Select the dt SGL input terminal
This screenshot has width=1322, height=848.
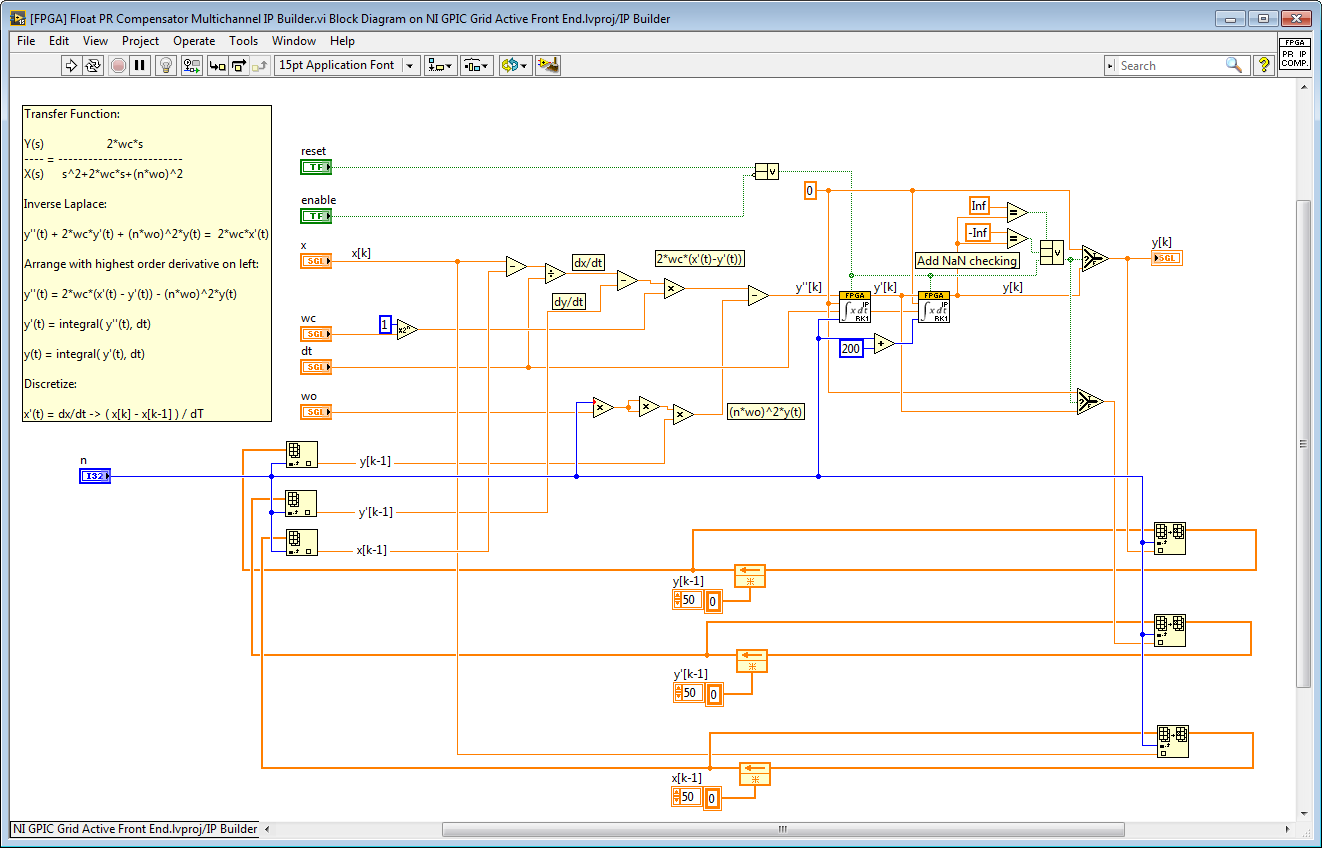click(x=316, y=367)
